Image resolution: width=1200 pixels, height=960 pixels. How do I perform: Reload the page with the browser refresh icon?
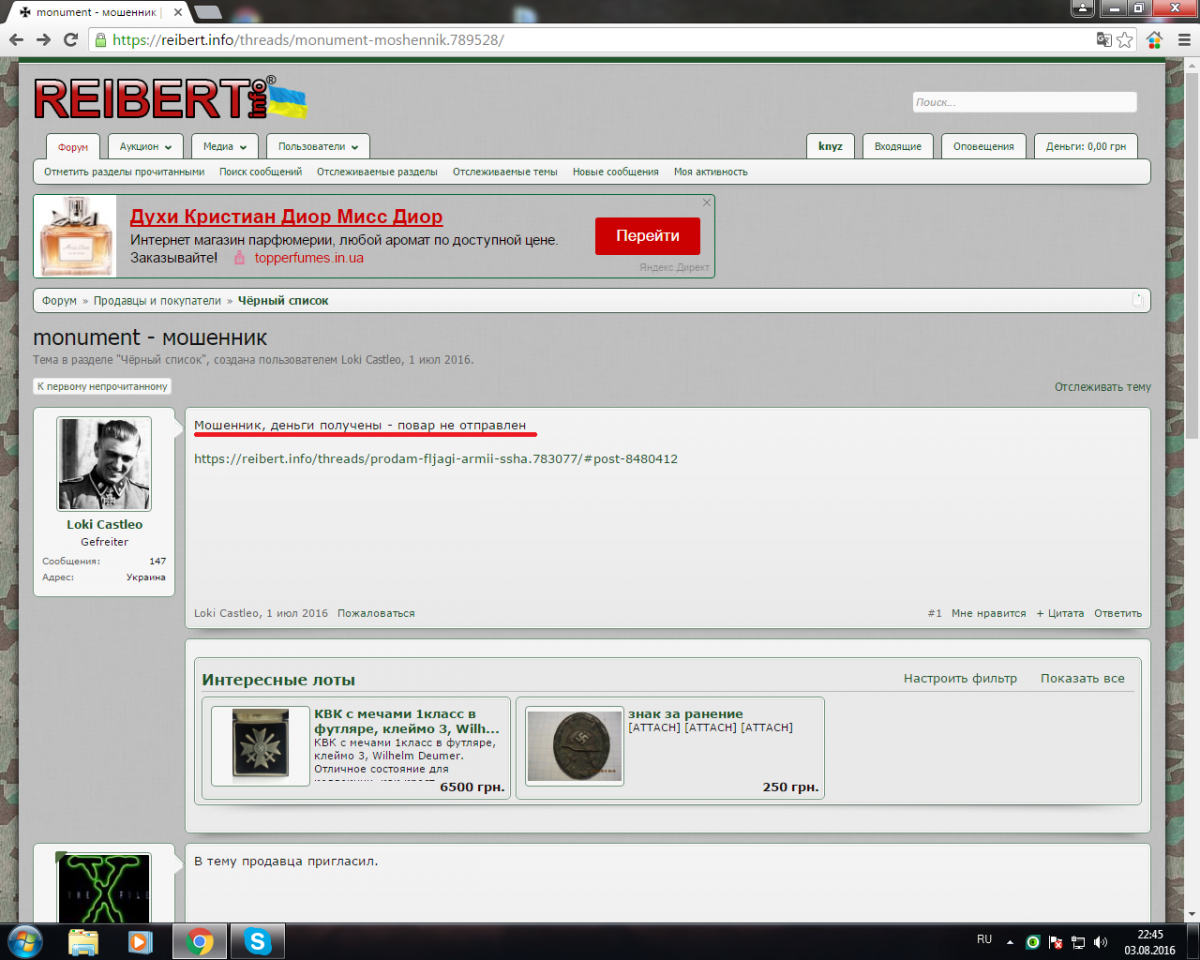(70, 40)
